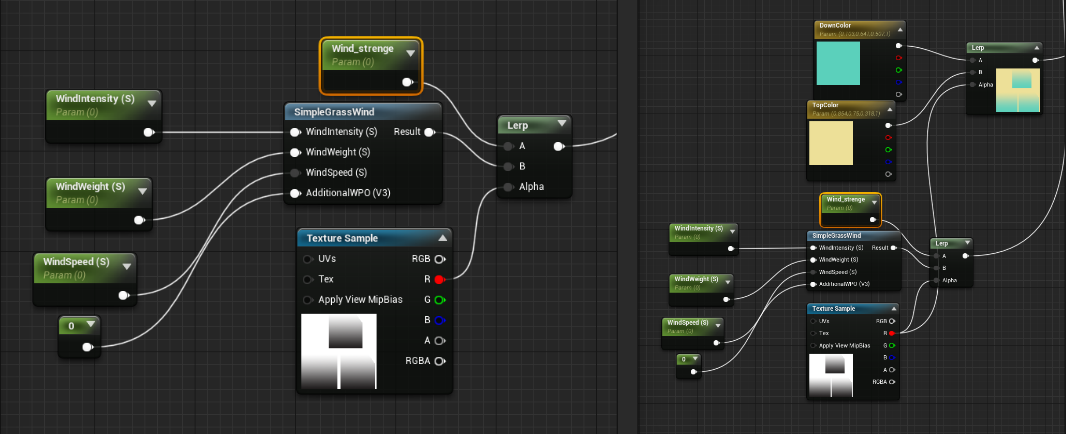Screen dimensions: 1066x434
Task: Click the large Wind_strenge node's output pin
Action: tap(407, 82)
